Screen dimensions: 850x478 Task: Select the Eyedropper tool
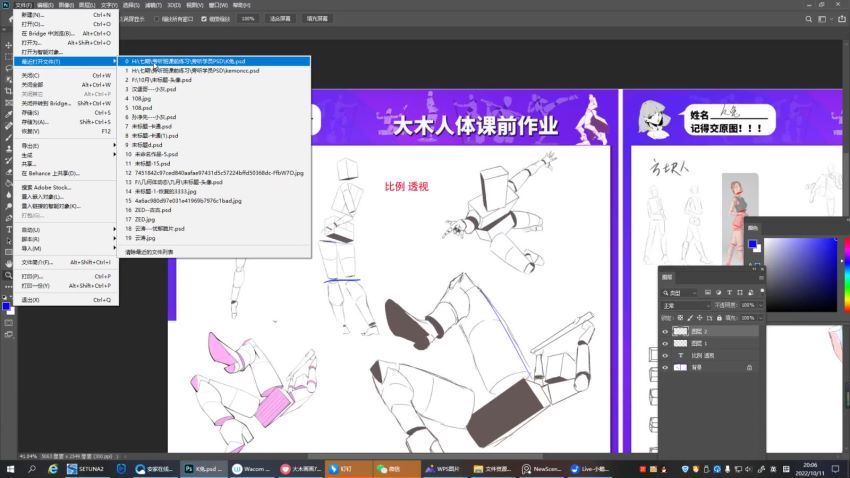(8, 114)
